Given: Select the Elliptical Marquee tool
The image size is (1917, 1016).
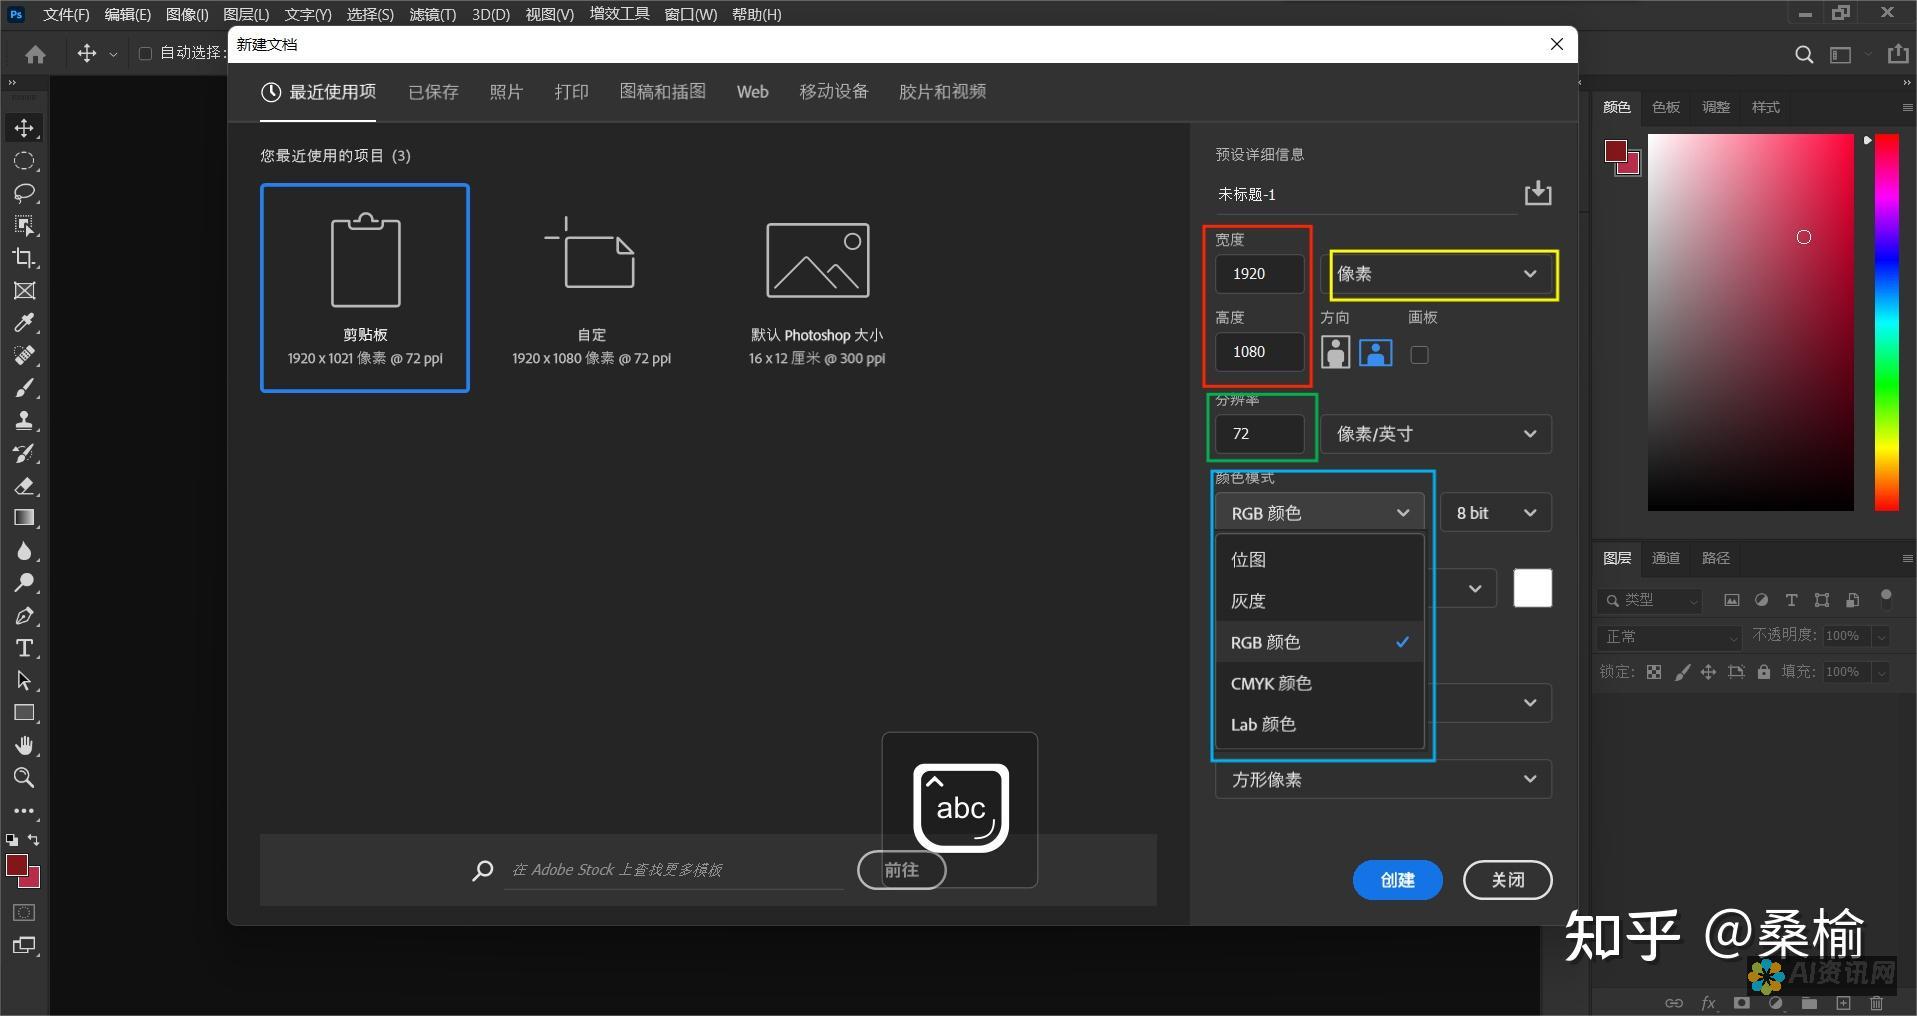Looking at the screenshot, I should pyautogui.click(x=24, y=161).
